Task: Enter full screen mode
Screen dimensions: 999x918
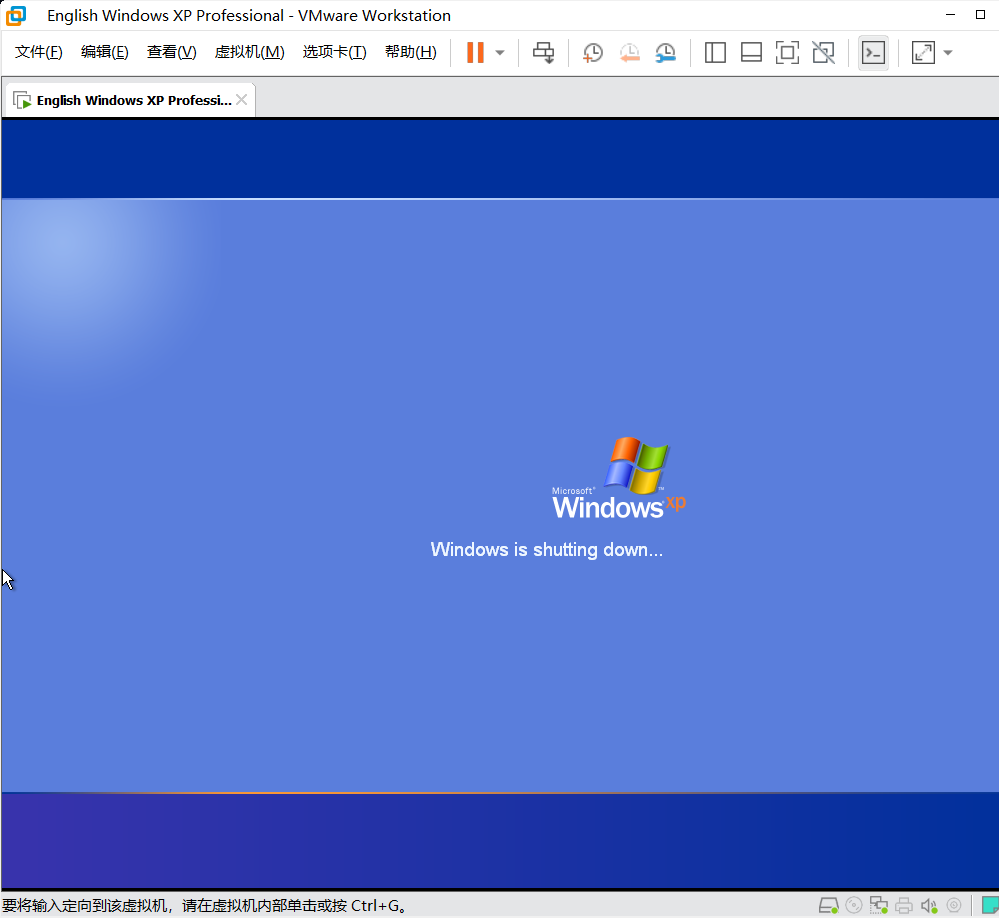Action: tap(787, 52)
